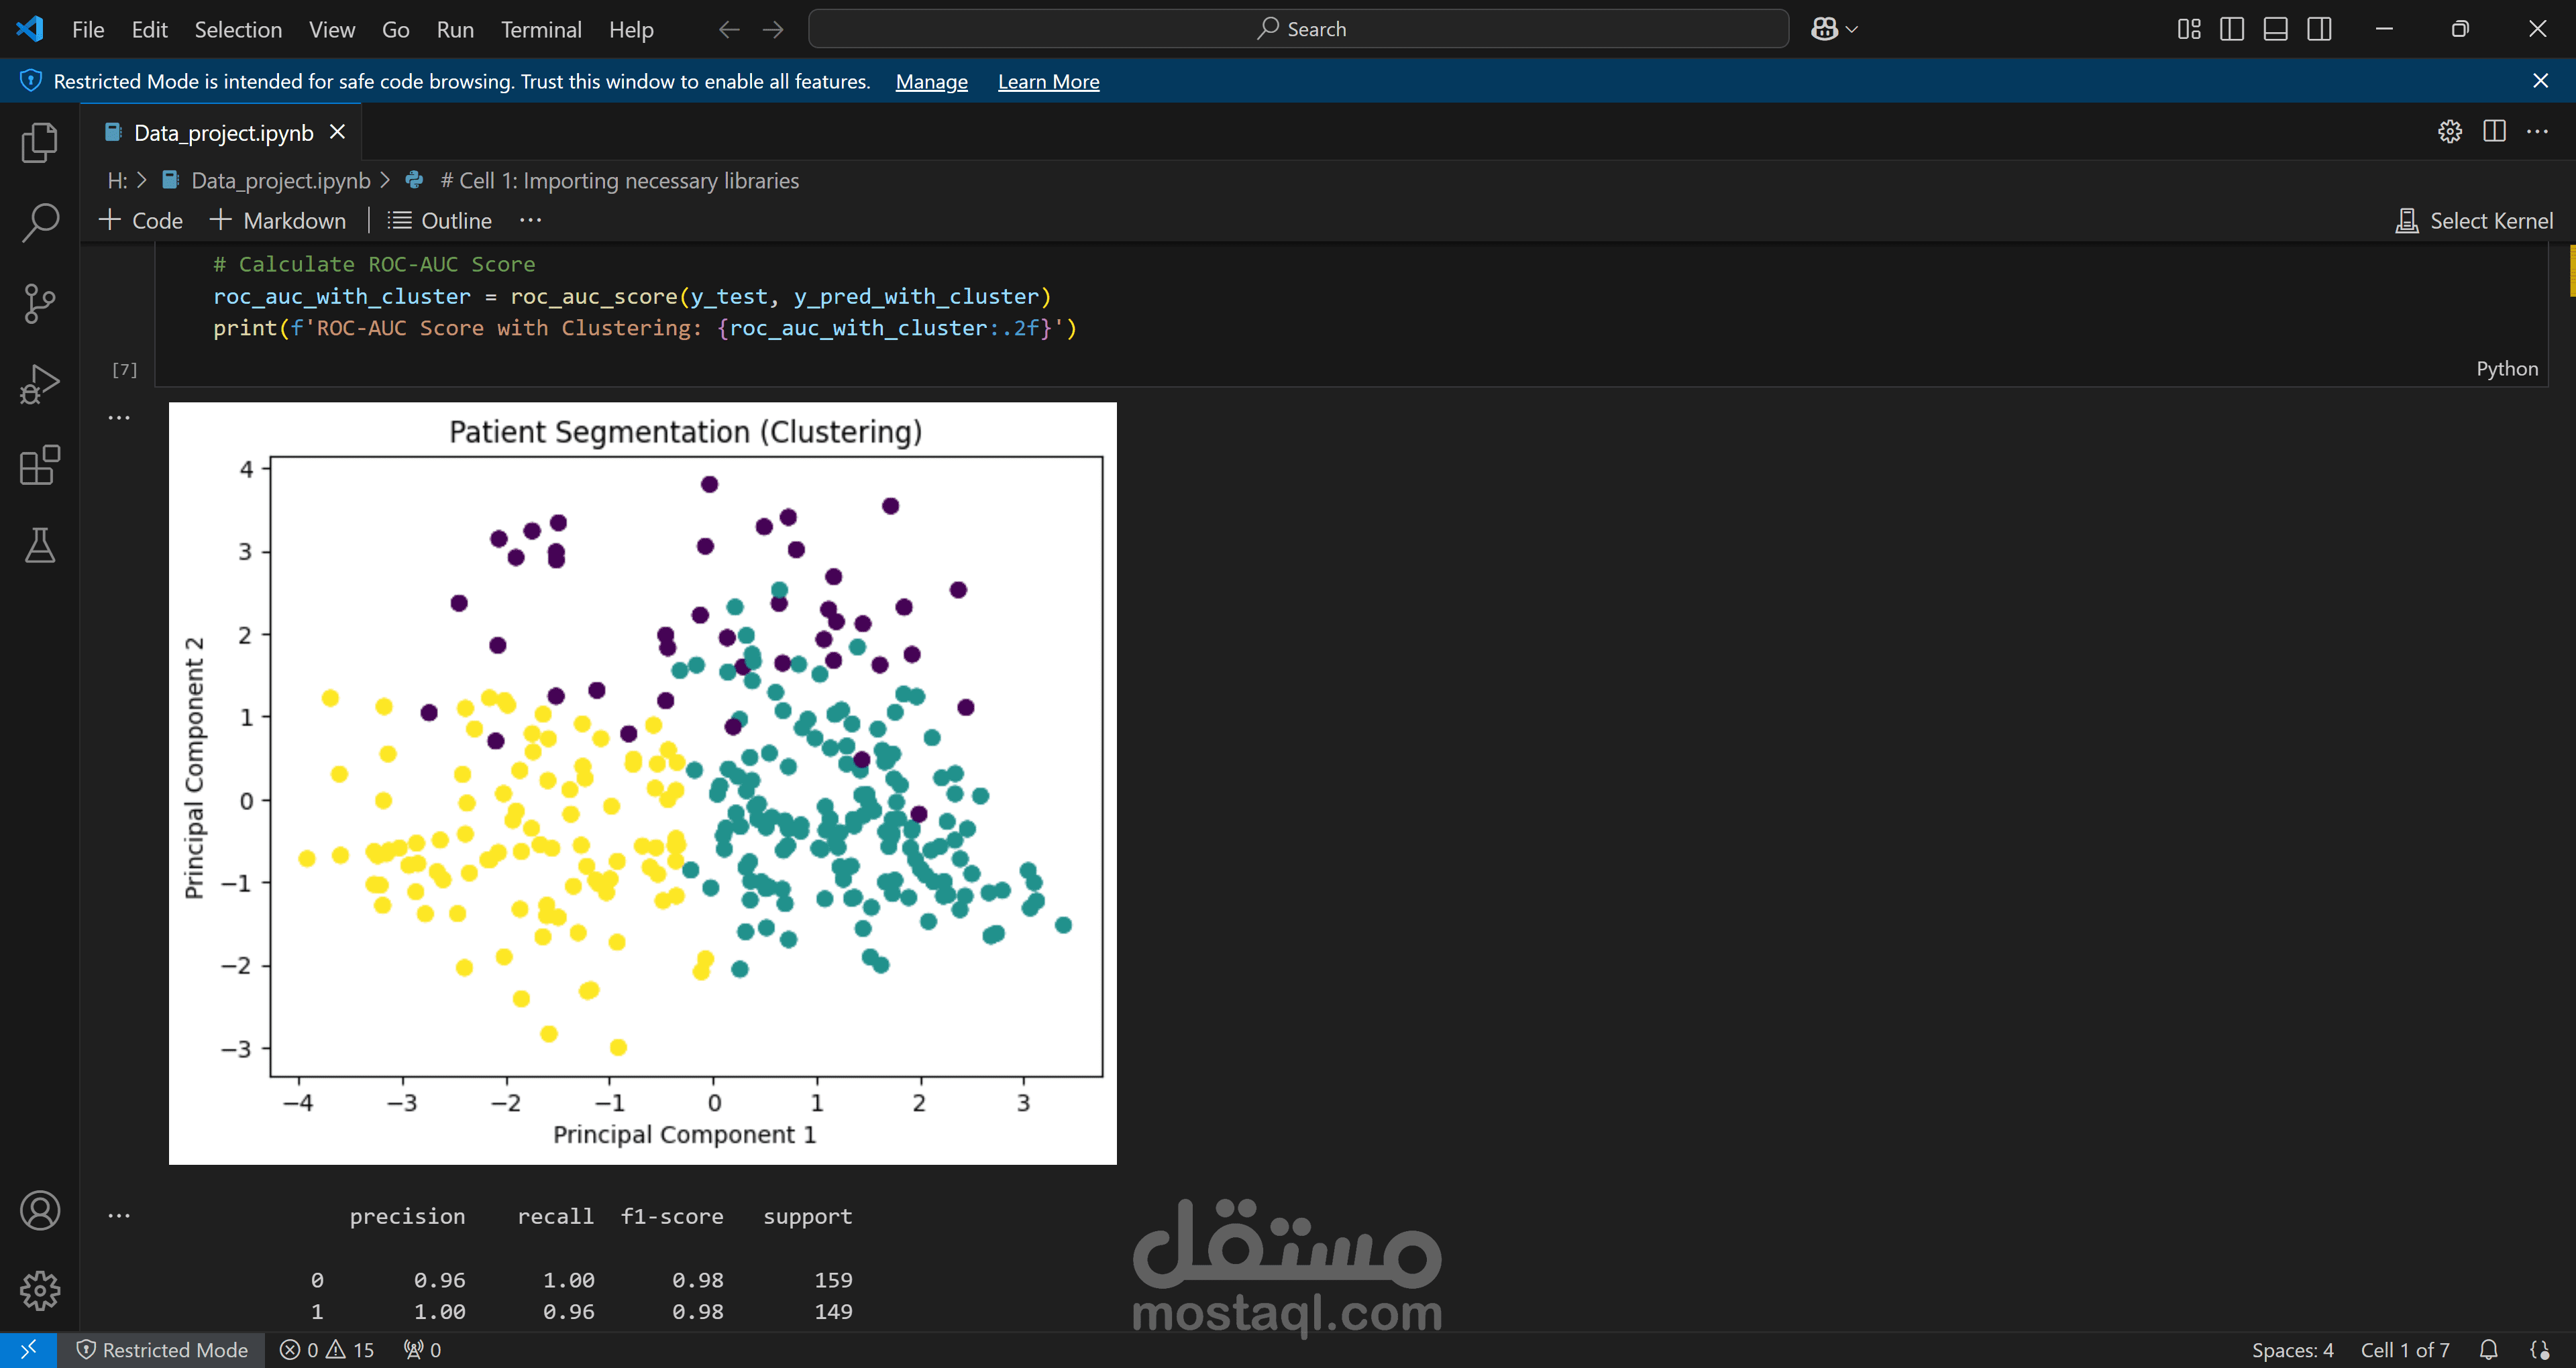Toggle the Secondary Side Bar
Image resolution: width=2576 pixels, height=1368 pixels.
[x=2319, y=29]
